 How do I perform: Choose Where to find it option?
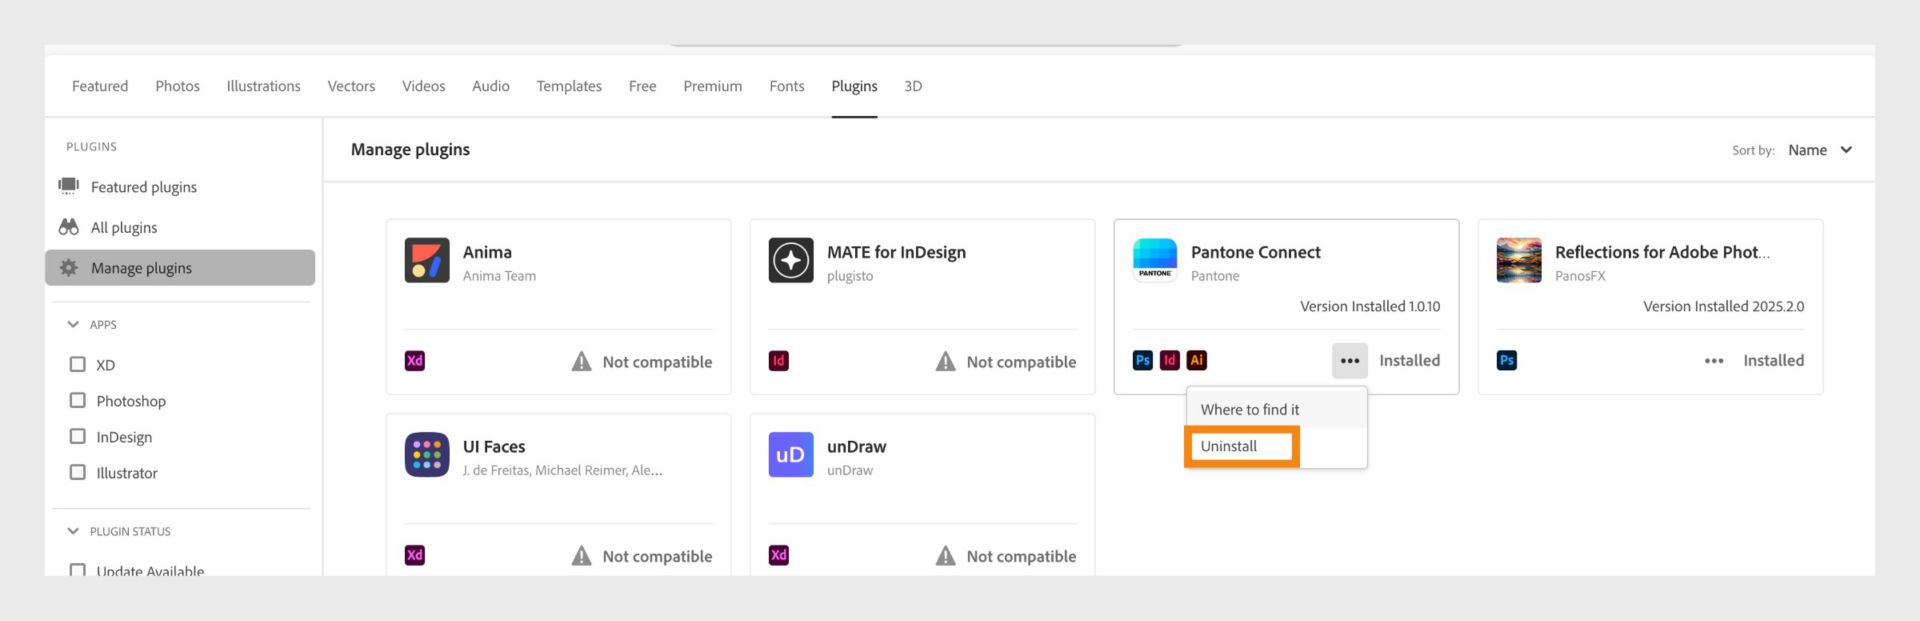pyautogui.click(x=1250, y=410)
